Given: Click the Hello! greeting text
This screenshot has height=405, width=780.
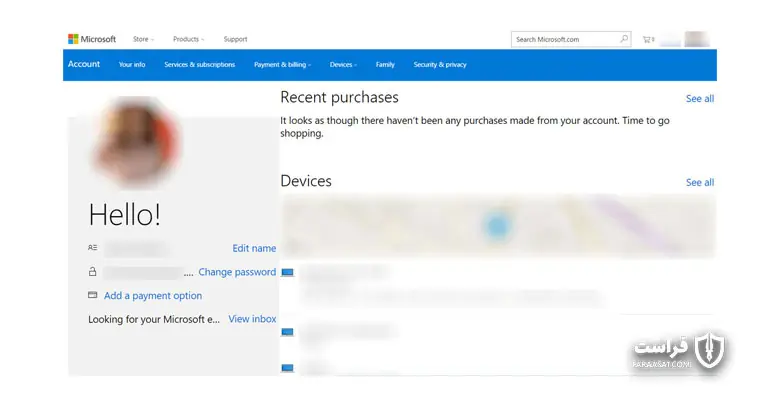Looking at the screenshot, I should pyautogui.click(x=124, y=215).
